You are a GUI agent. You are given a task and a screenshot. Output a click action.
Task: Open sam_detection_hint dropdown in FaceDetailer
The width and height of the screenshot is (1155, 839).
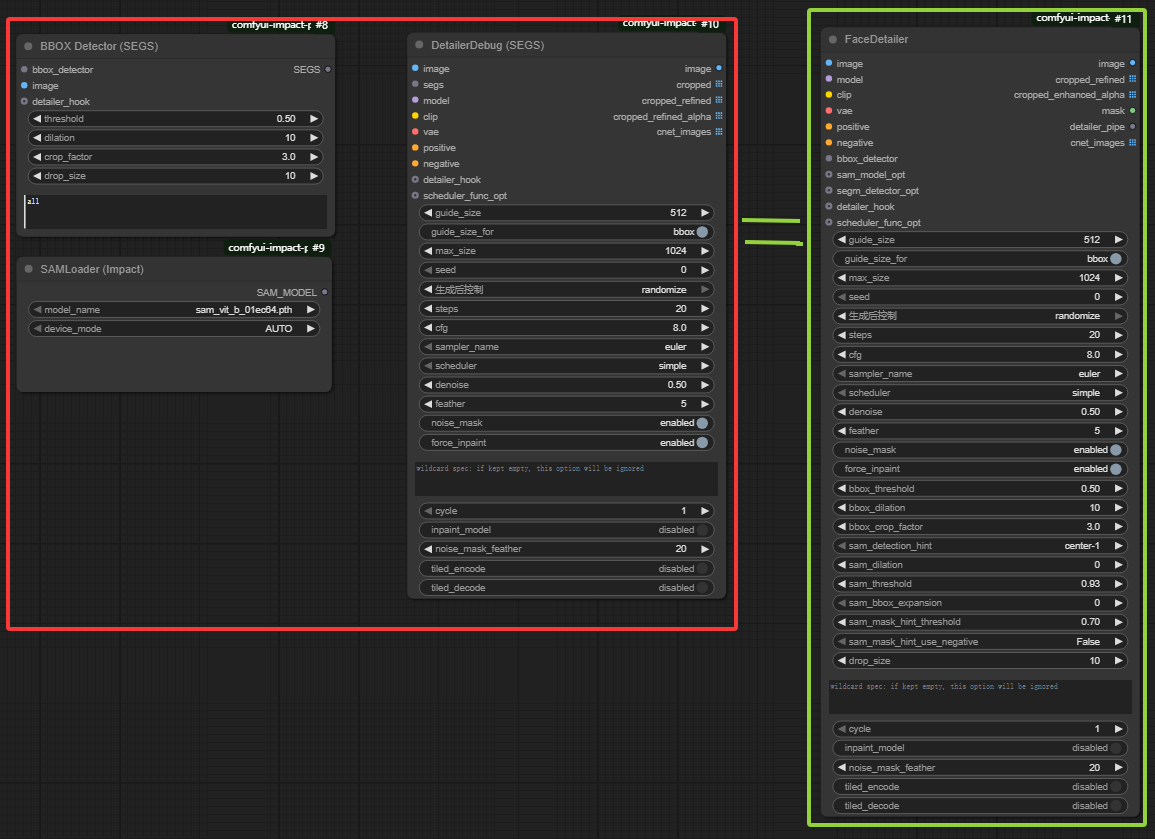(980, 546)
